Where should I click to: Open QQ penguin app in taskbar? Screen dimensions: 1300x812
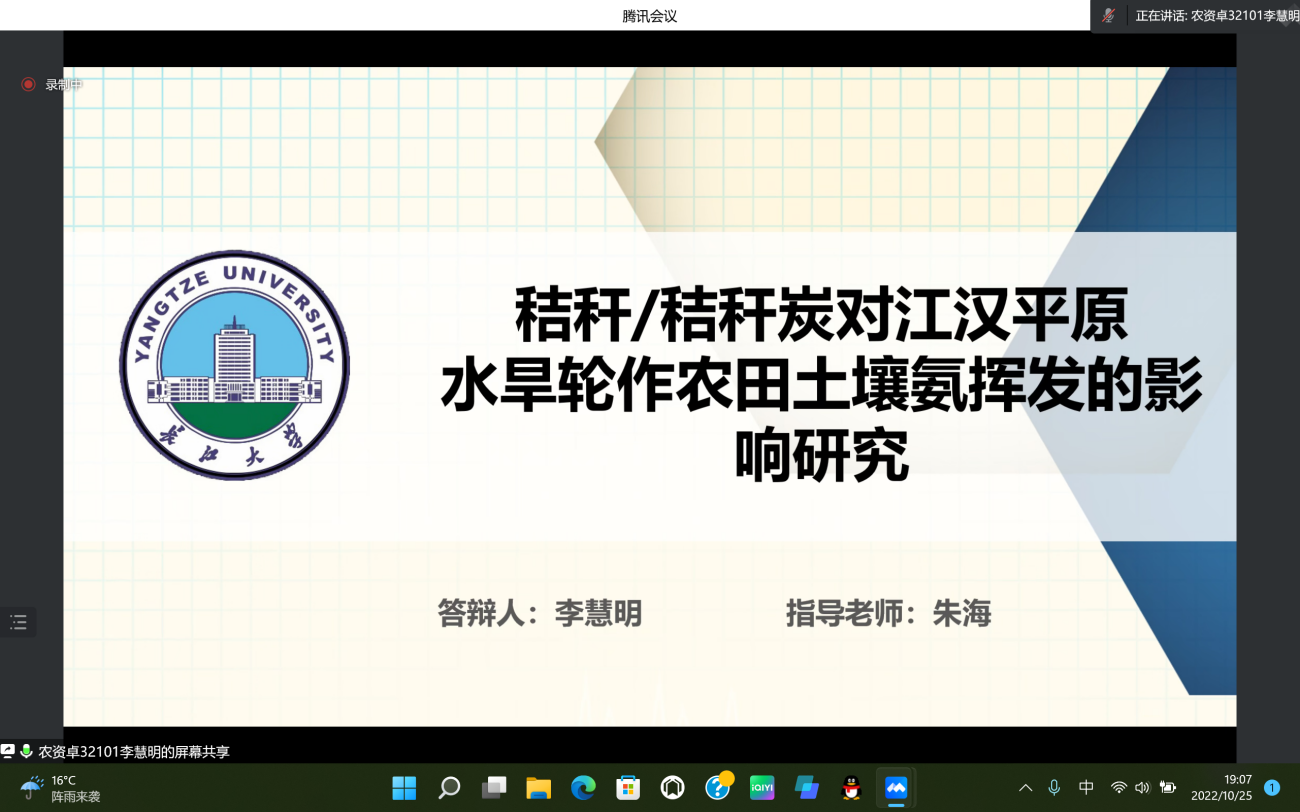851,788
